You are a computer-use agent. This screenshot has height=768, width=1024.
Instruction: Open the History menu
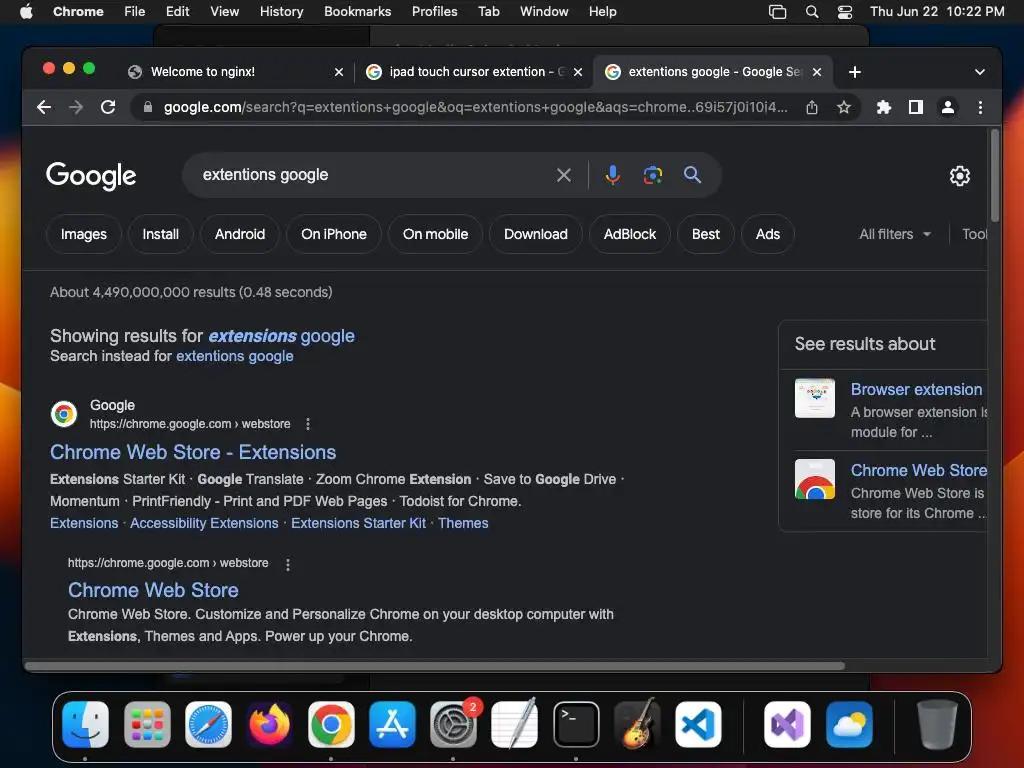coord(281,12)
